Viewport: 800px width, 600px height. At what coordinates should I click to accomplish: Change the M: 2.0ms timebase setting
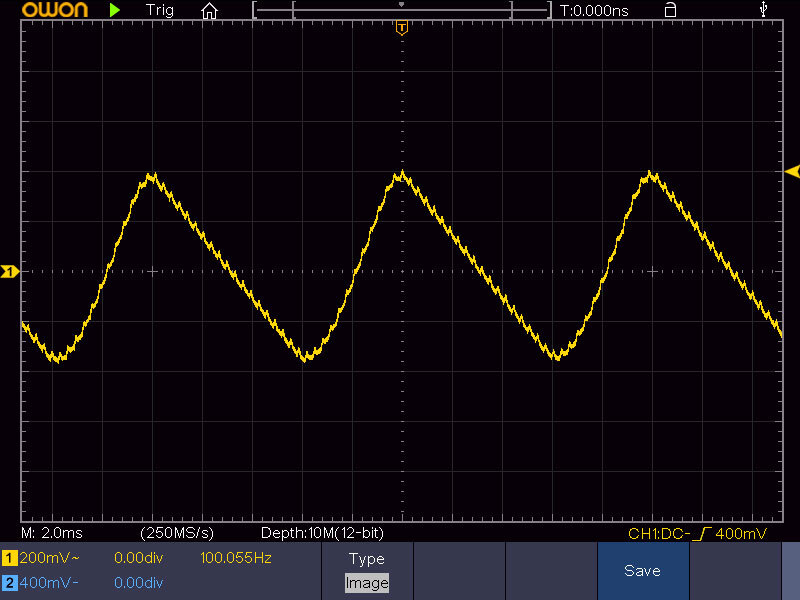52,533
